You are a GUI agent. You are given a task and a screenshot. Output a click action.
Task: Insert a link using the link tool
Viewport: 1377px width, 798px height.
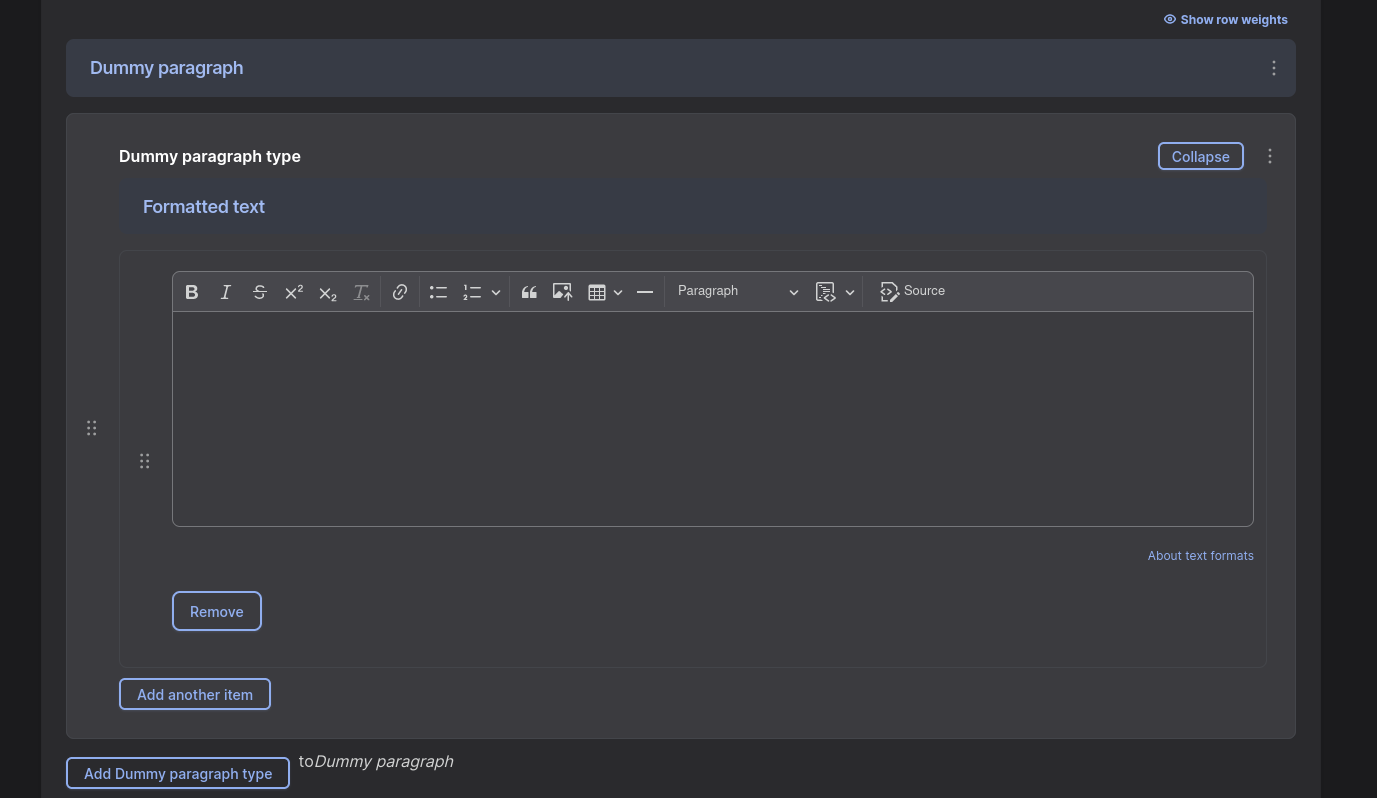[399, 291]
